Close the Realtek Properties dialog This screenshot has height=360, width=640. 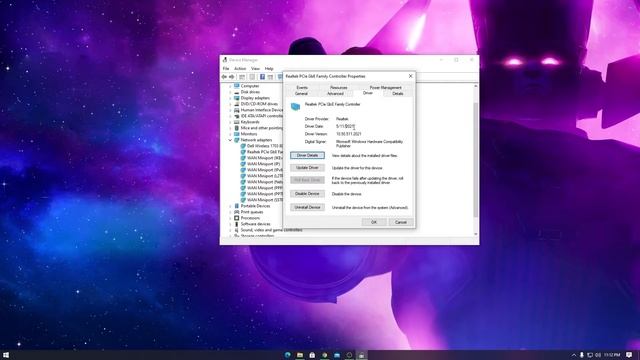click(x=411, y=76)
